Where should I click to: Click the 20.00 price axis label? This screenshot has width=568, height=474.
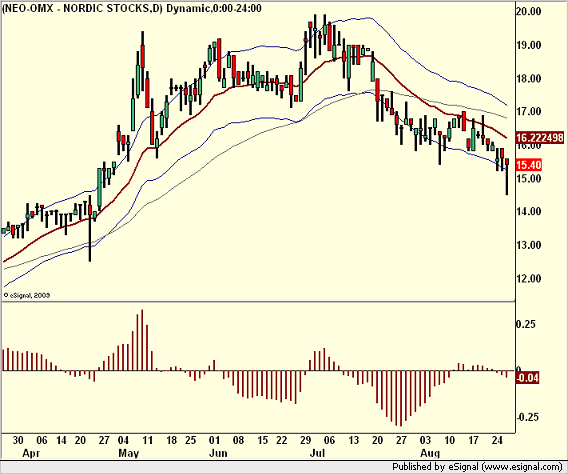pos(529,12)
